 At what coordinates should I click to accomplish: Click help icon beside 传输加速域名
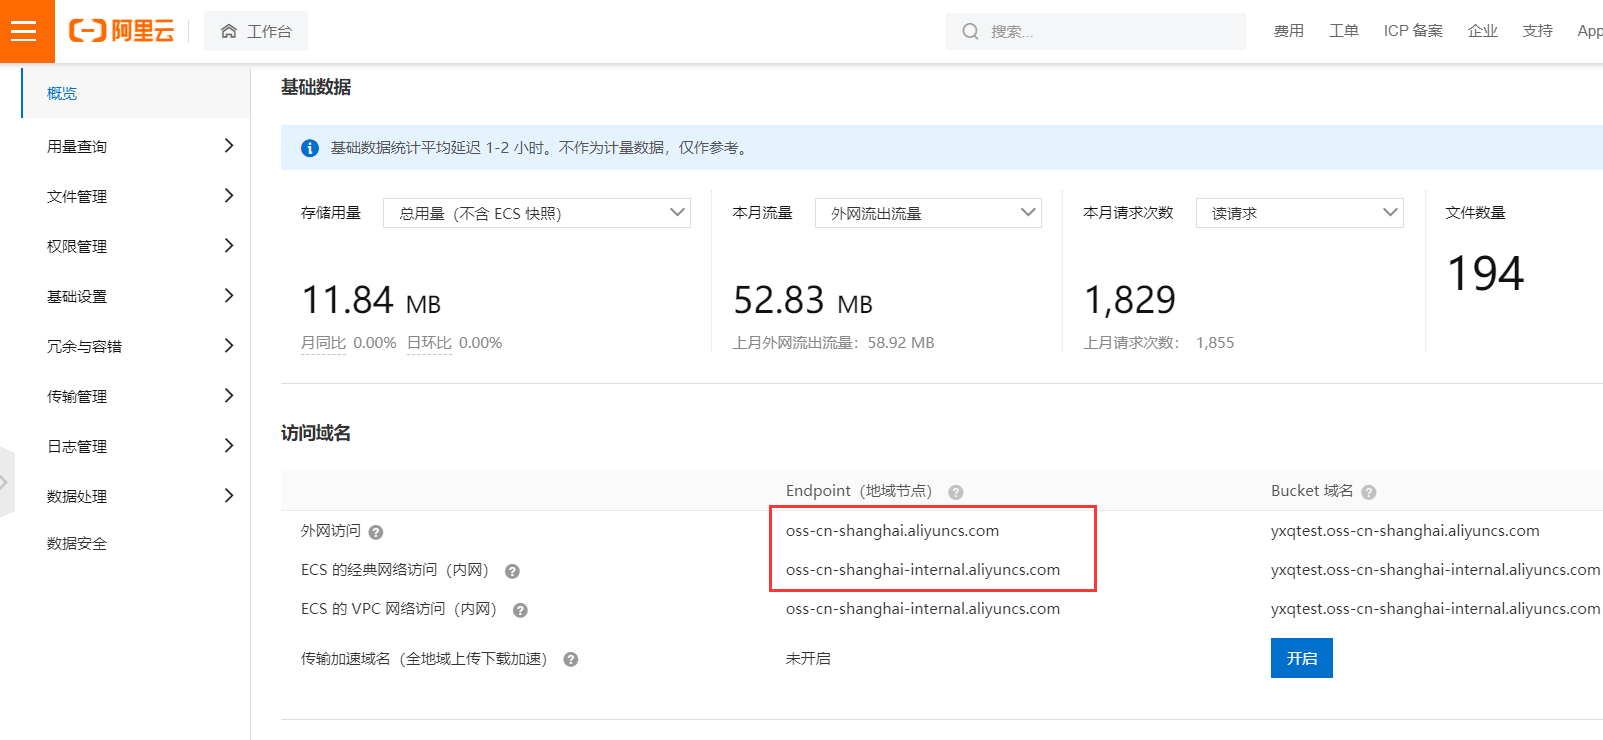[x=571, y=659]
